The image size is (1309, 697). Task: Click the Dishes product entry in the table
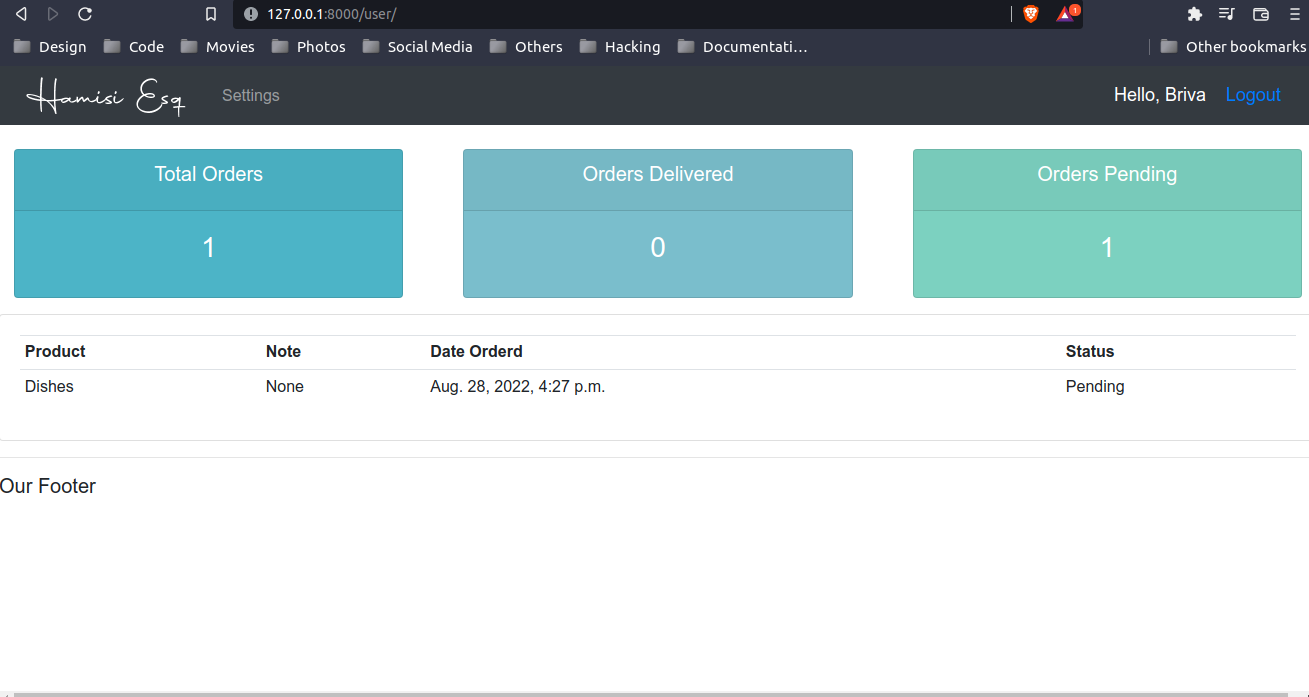pyautogui.click(x=49, y=386)
